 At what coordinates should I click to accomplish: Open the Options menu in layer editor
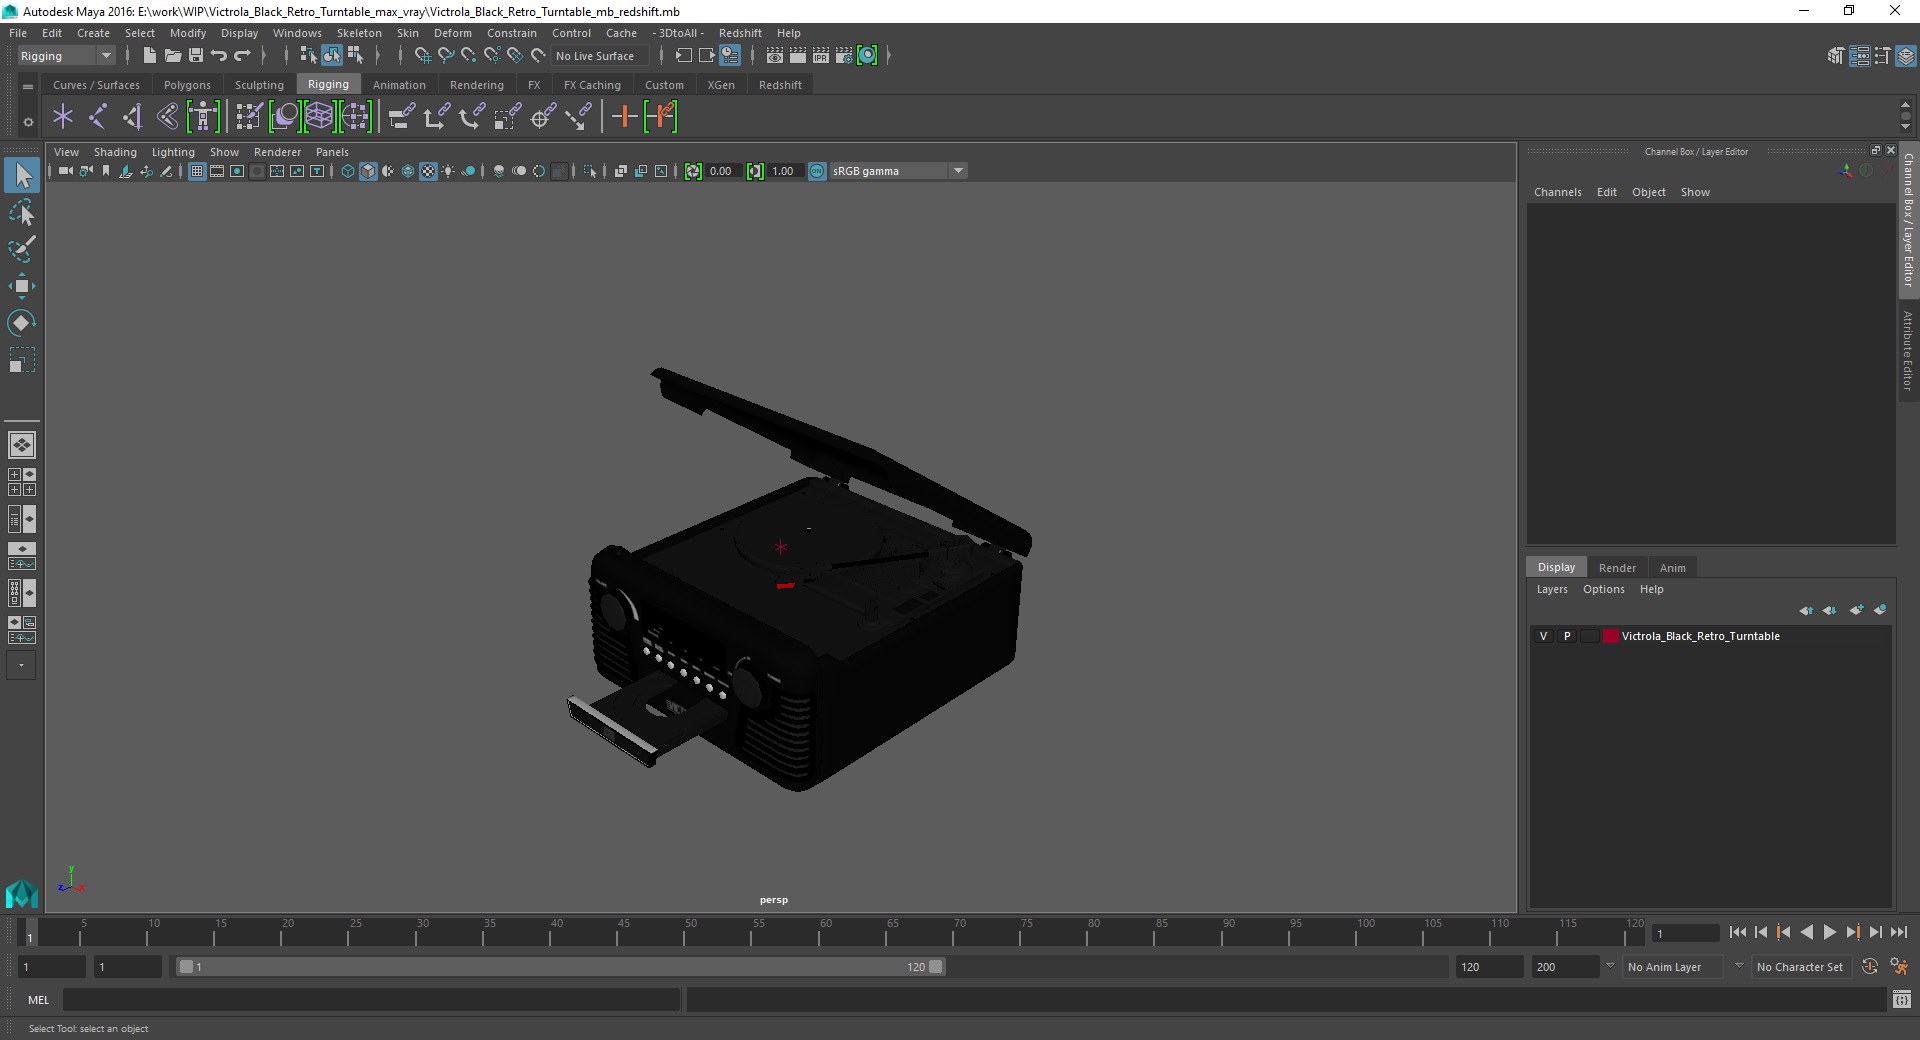click(x=1603, y=589)
